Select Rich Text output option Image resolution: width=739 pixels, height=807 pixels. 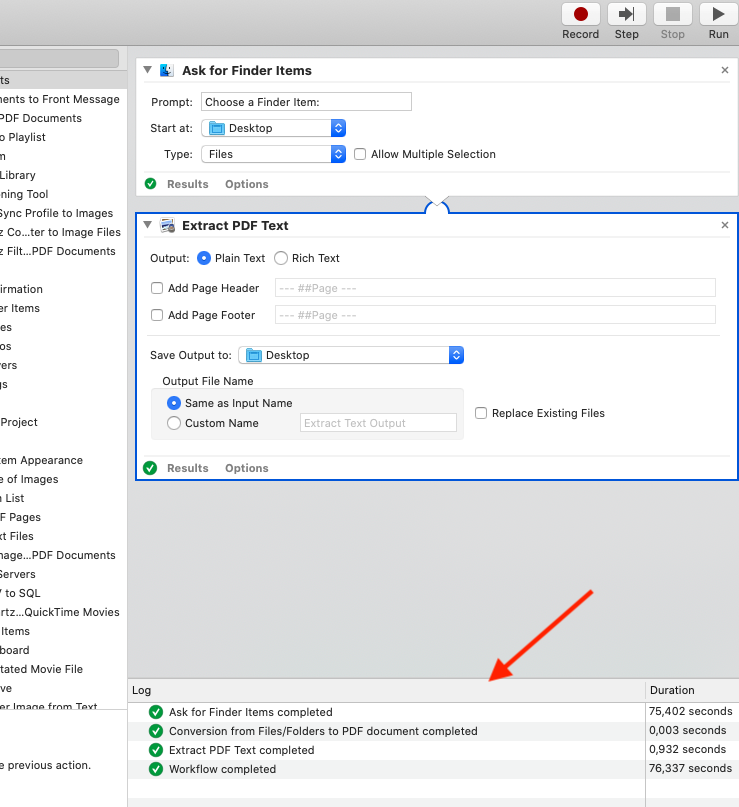281,258
